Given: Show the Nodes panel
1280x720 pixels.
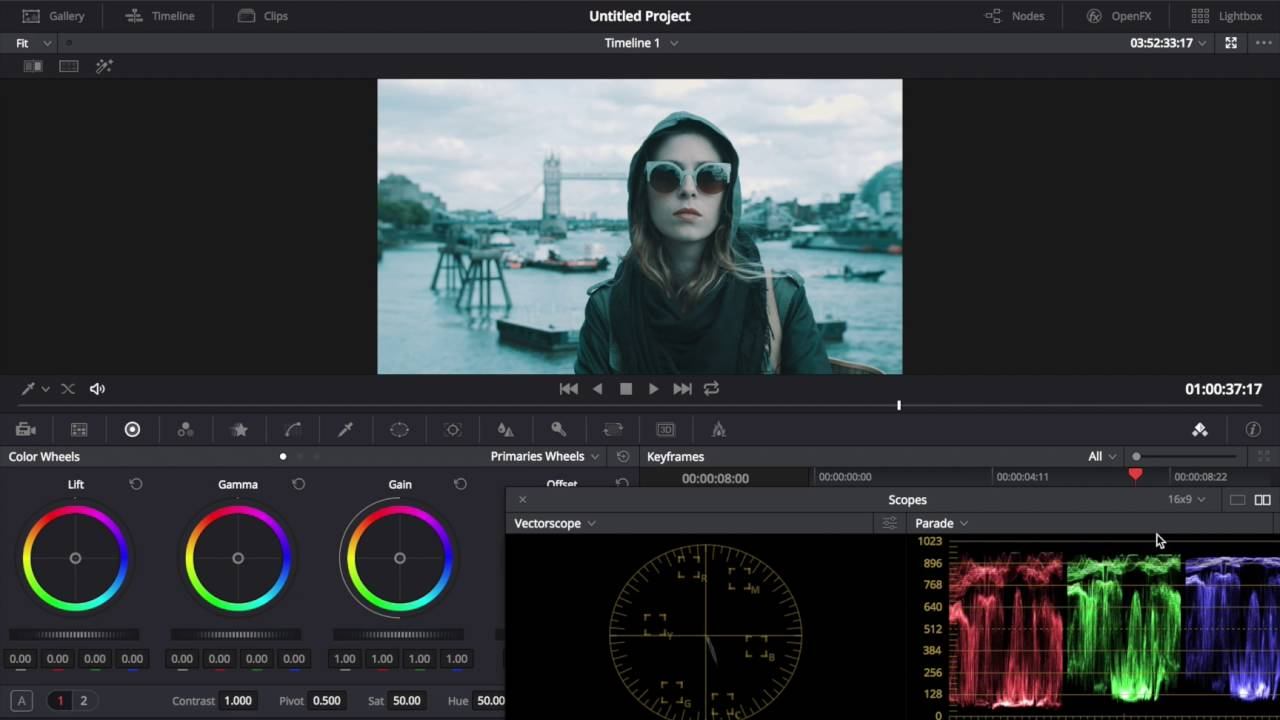Looking at the screenshot, I should point(1015,16).
